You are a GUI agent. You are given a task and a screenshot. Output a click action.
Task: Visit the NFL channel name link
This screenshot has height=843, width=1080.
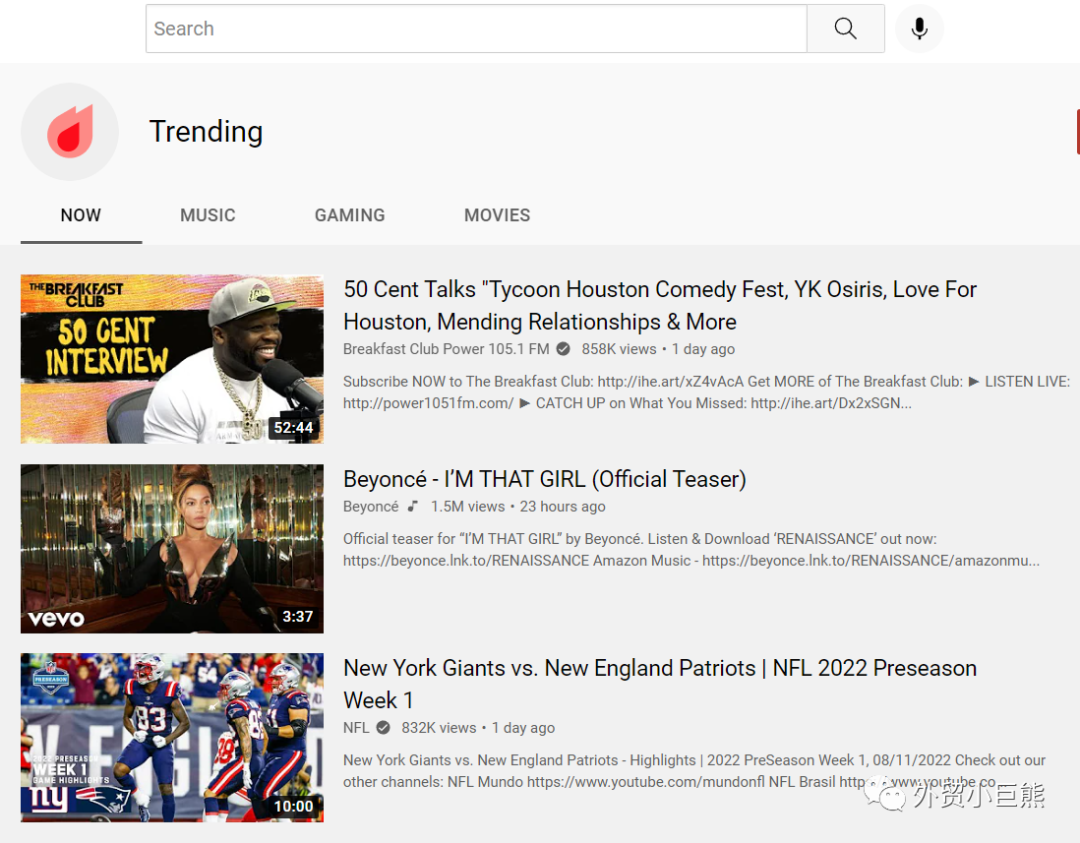click(356, 727)
